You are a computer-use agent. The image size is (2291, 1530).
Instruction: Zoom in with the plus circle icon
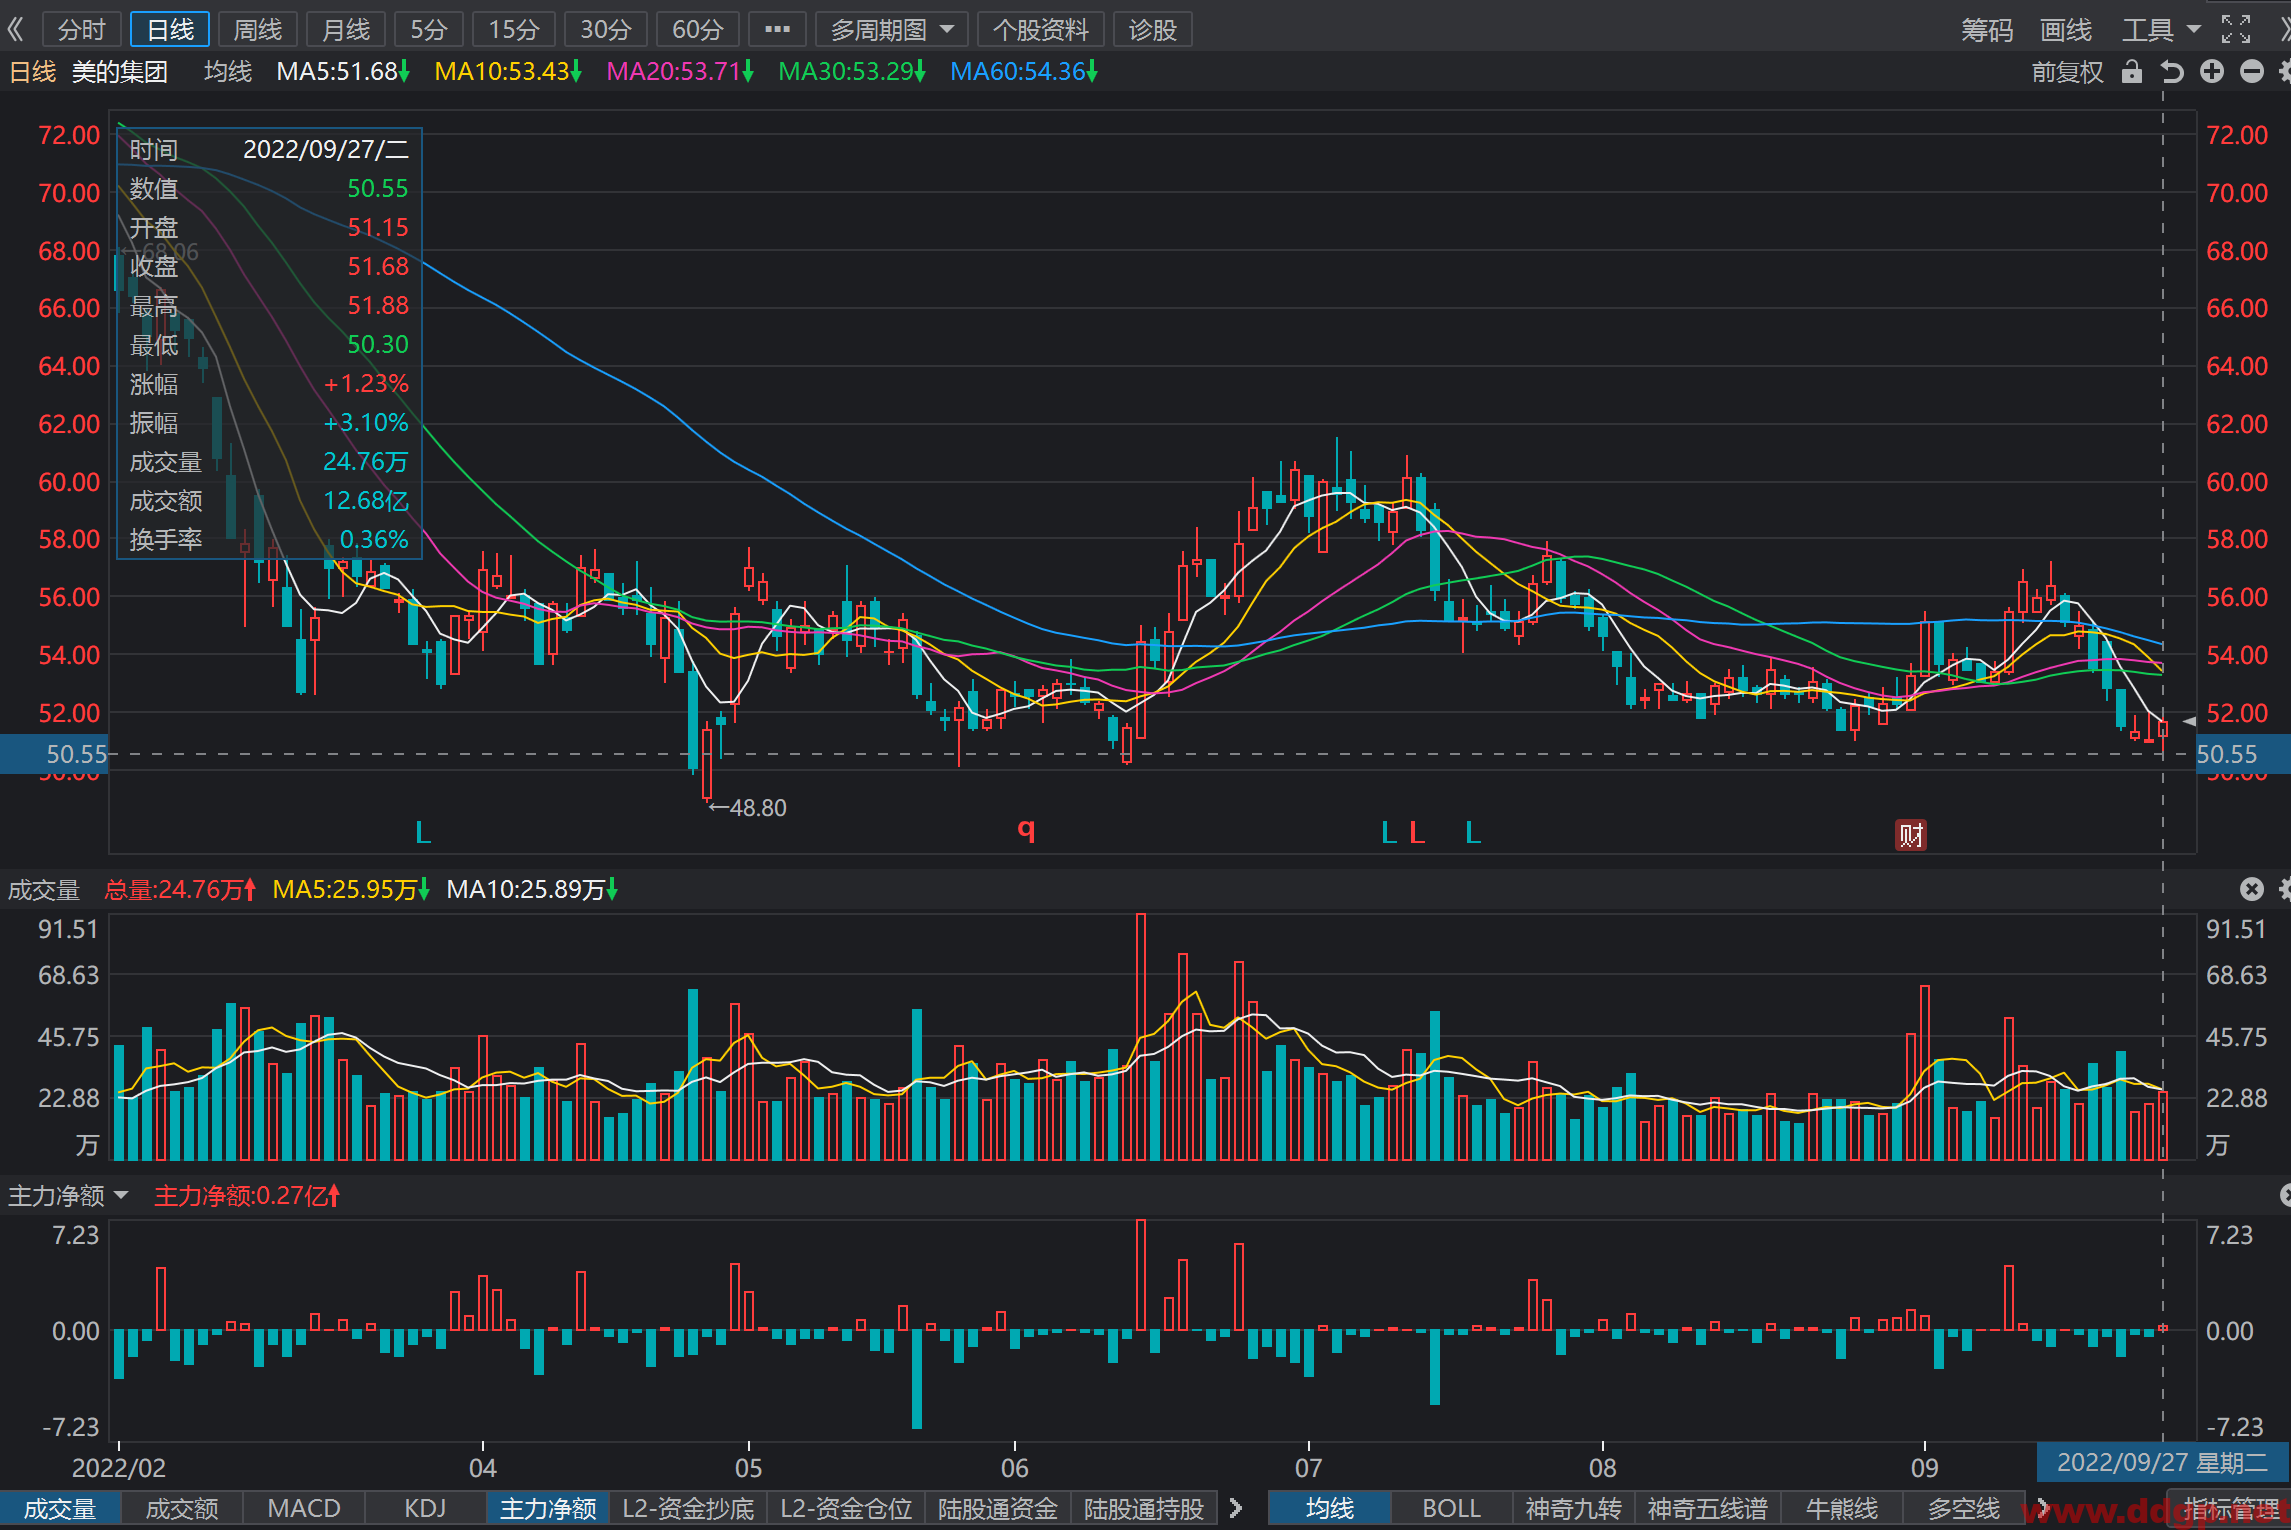coord(2212,71)
